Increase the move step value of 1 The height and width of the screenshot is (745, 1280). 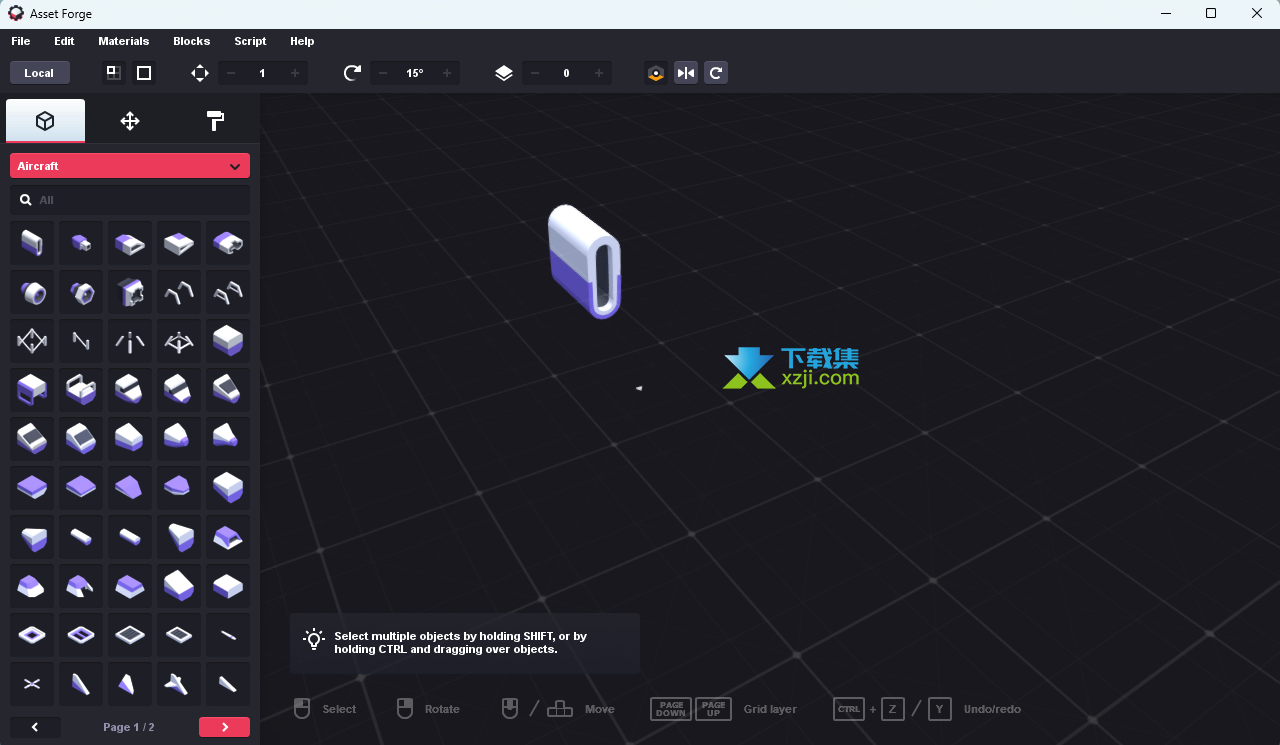[294, 73]
